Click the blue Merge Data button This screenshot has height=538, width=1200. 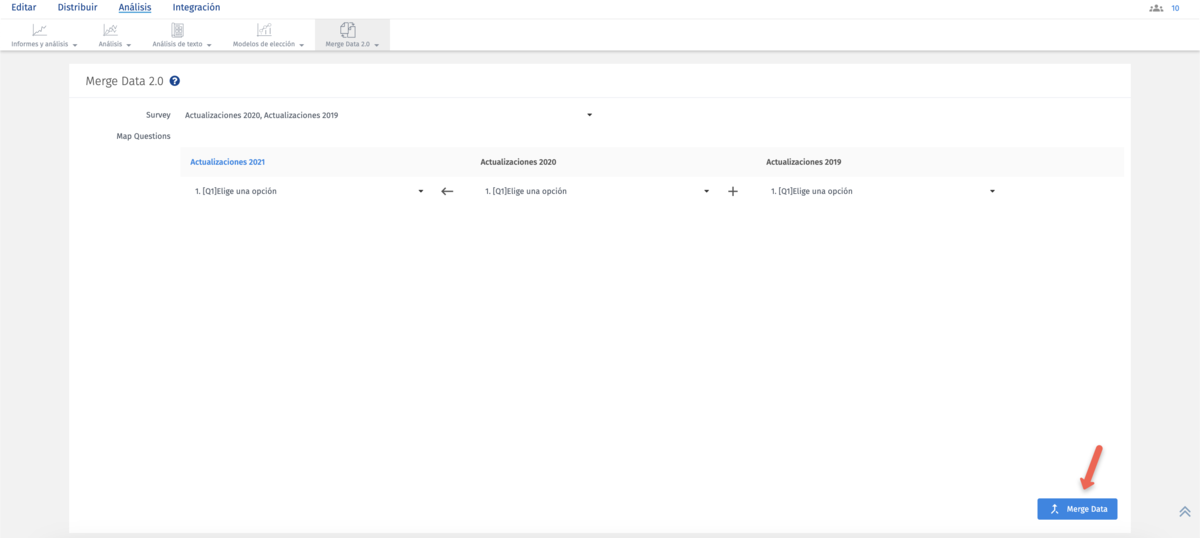coord(1077,509)
